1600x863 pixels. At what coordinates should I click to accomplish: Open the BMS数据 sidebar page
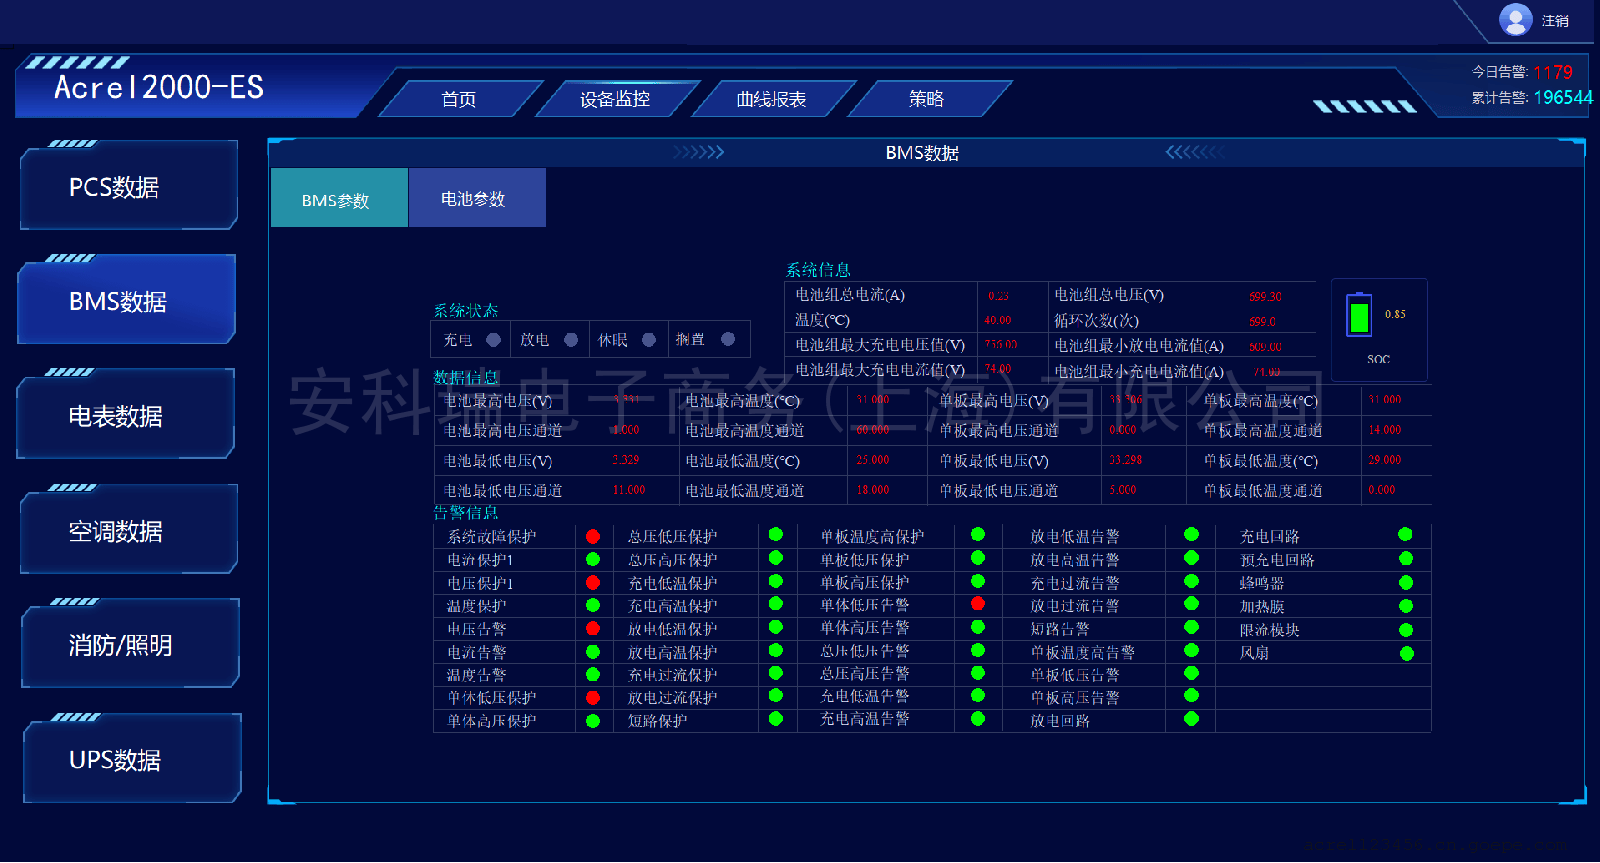tap(127, 299)
